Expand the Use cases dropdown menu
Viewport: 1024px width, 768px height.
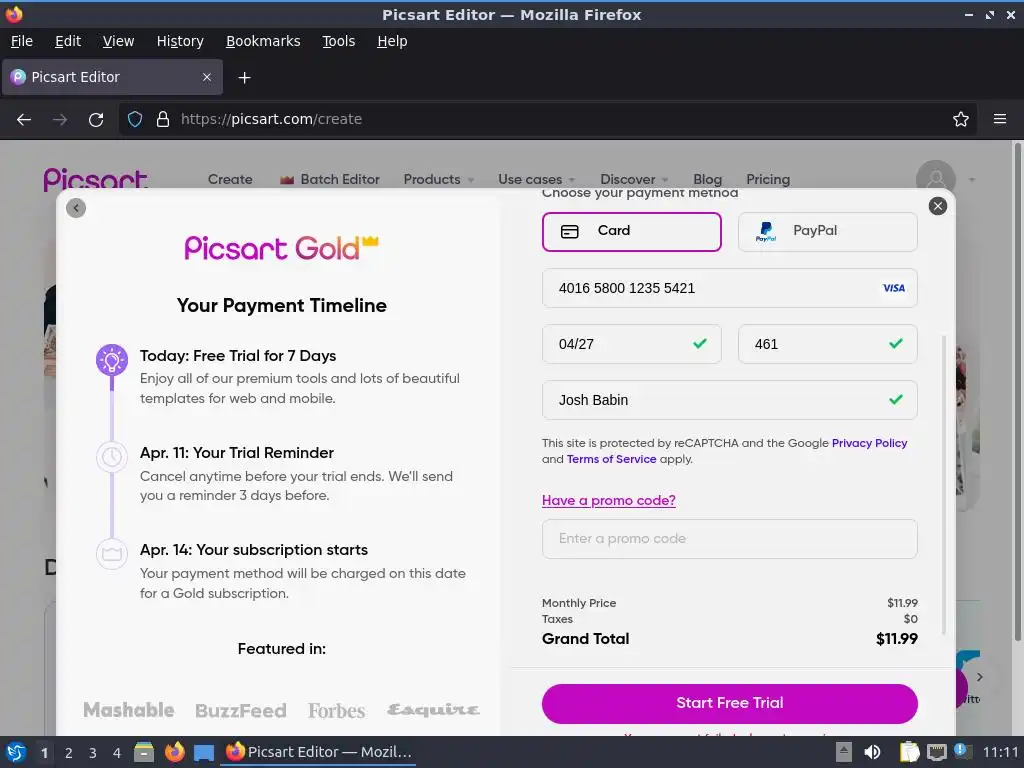click(536, 179)
